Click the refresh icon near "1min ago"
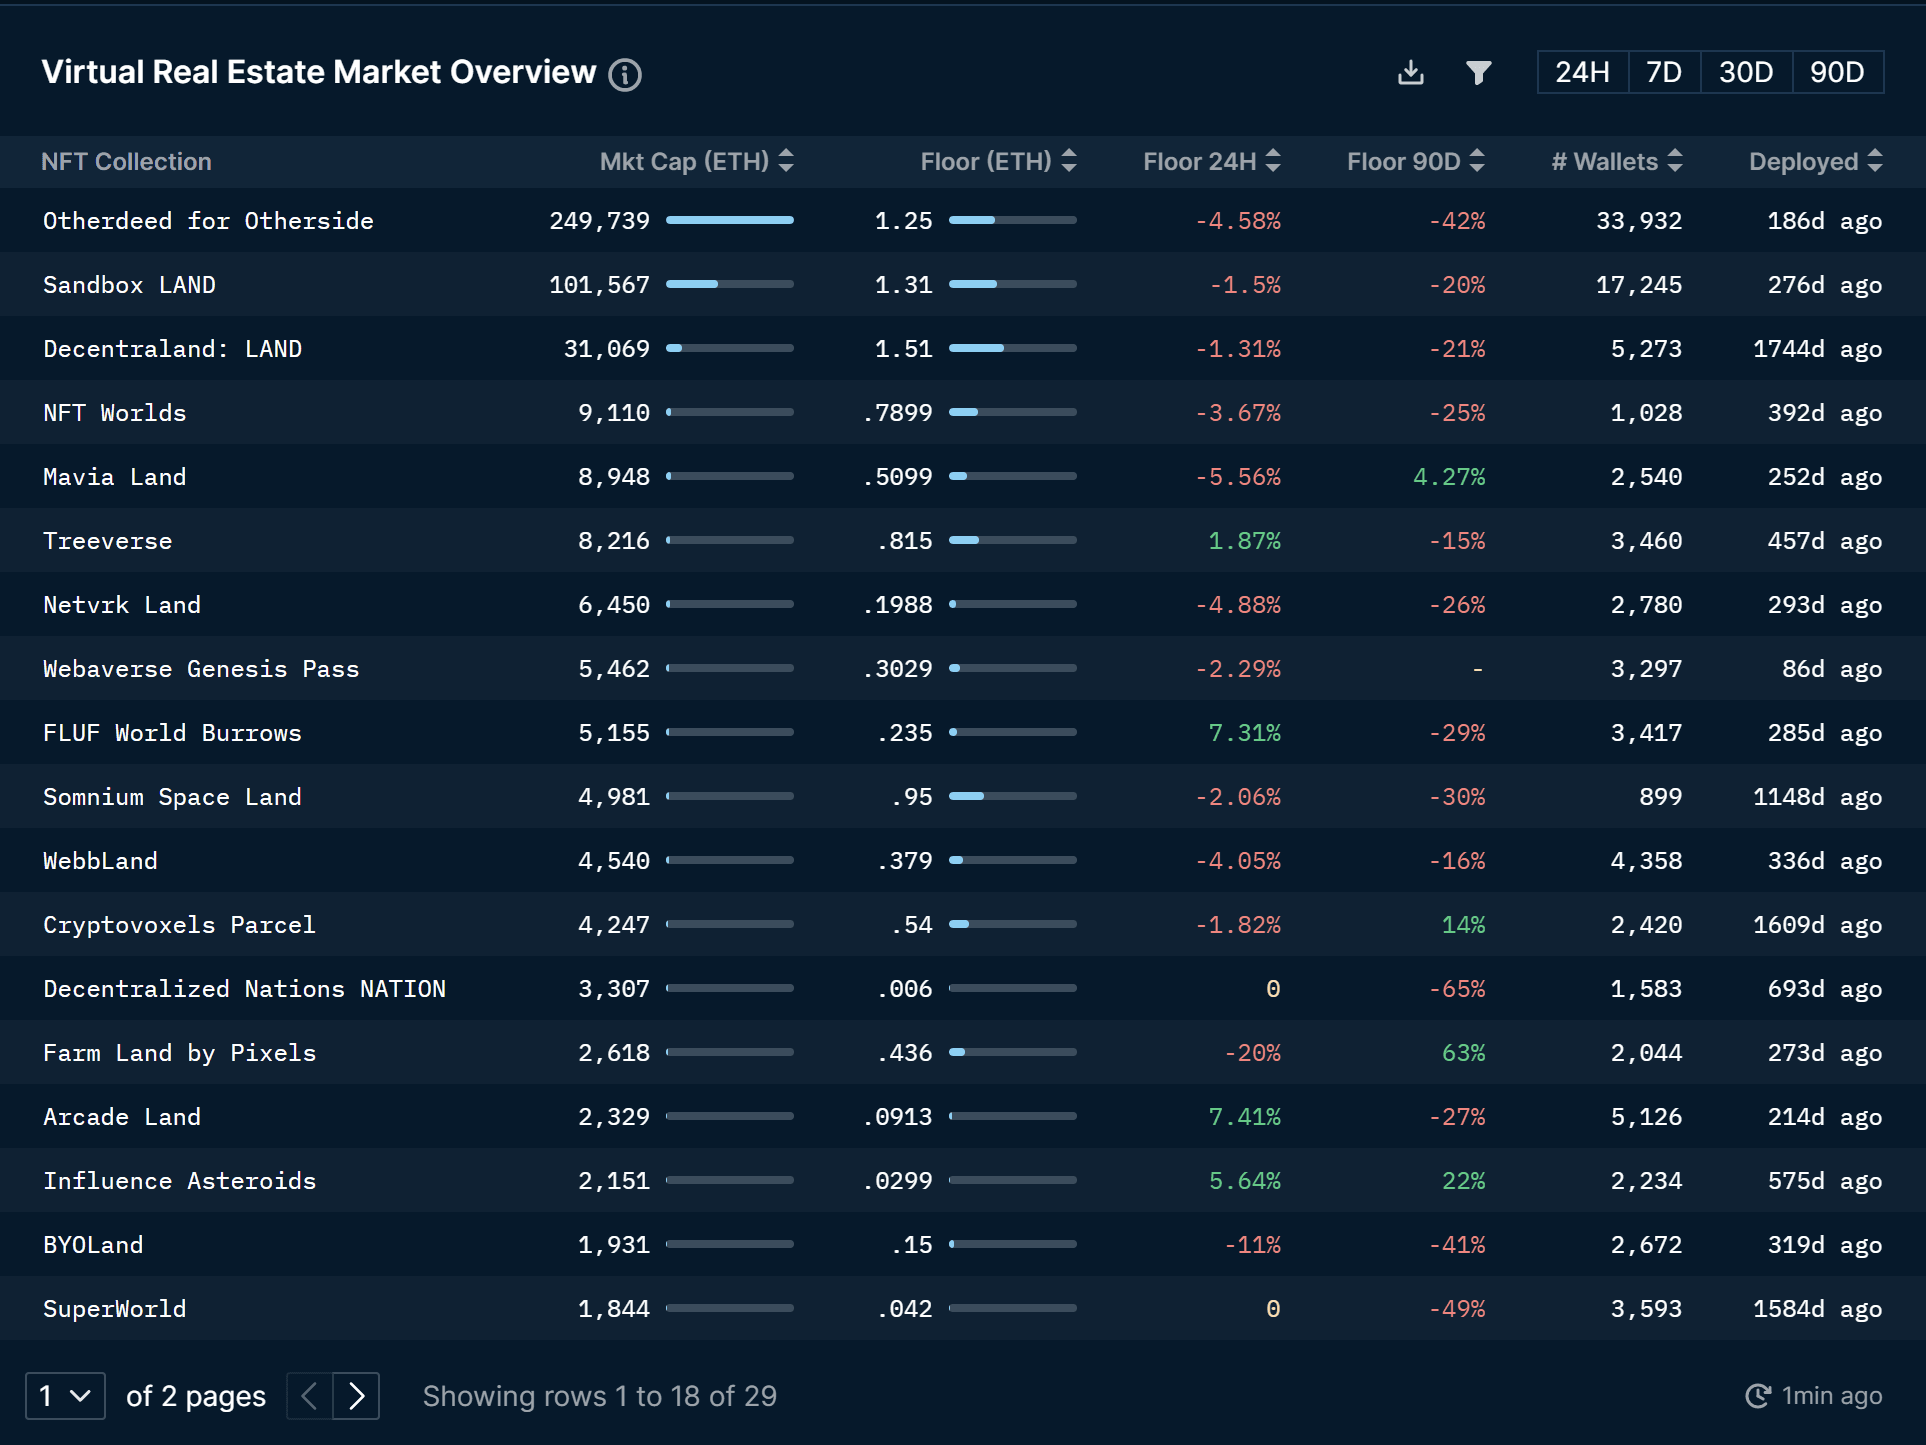Screen dimensions: 1926x1445 click(x=1758, y=1395)
